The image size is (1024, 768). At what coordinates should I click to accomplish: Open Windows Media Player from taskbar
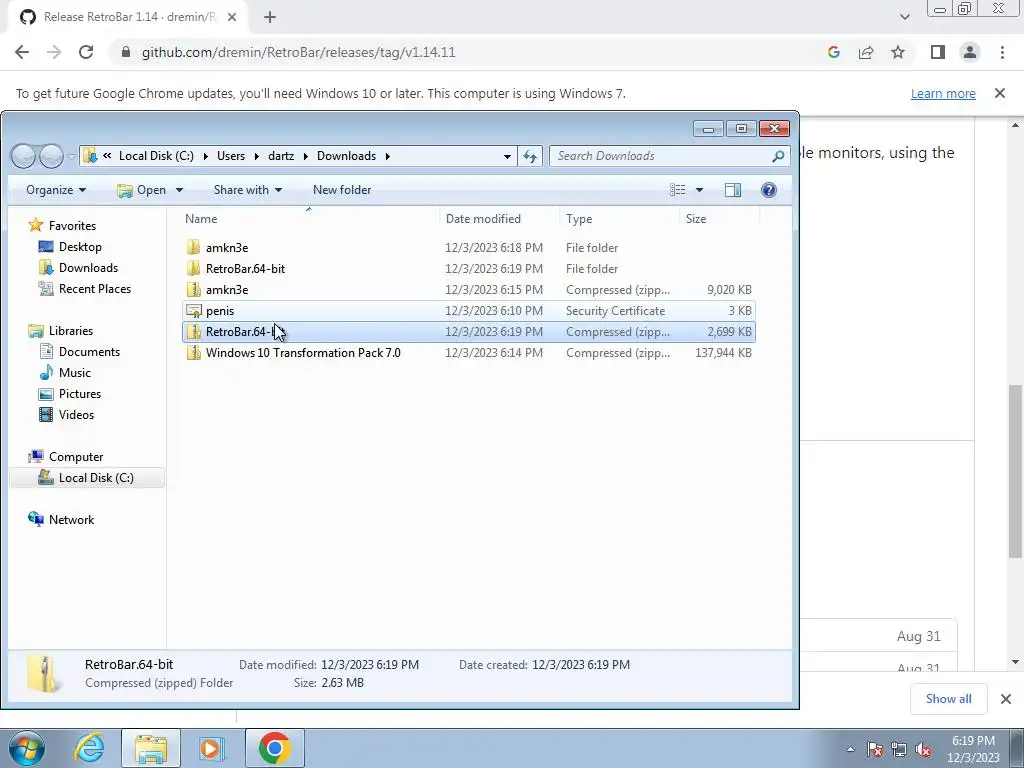211,748
